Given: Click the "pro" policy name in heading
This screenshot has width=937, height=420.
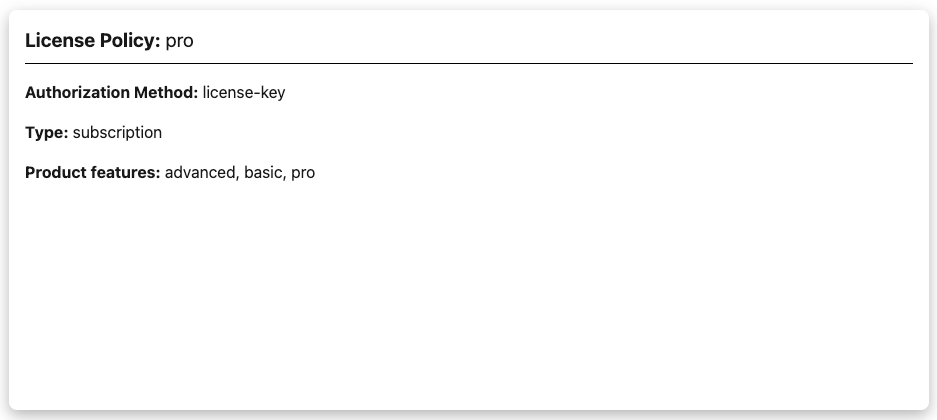Looking at the screenshot, I should click(x=179, y=42).
